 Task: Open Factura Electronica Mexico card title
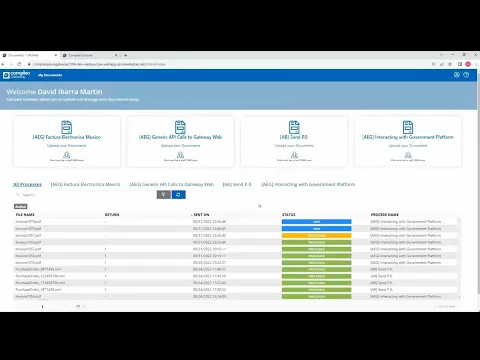tap(67, 137)
